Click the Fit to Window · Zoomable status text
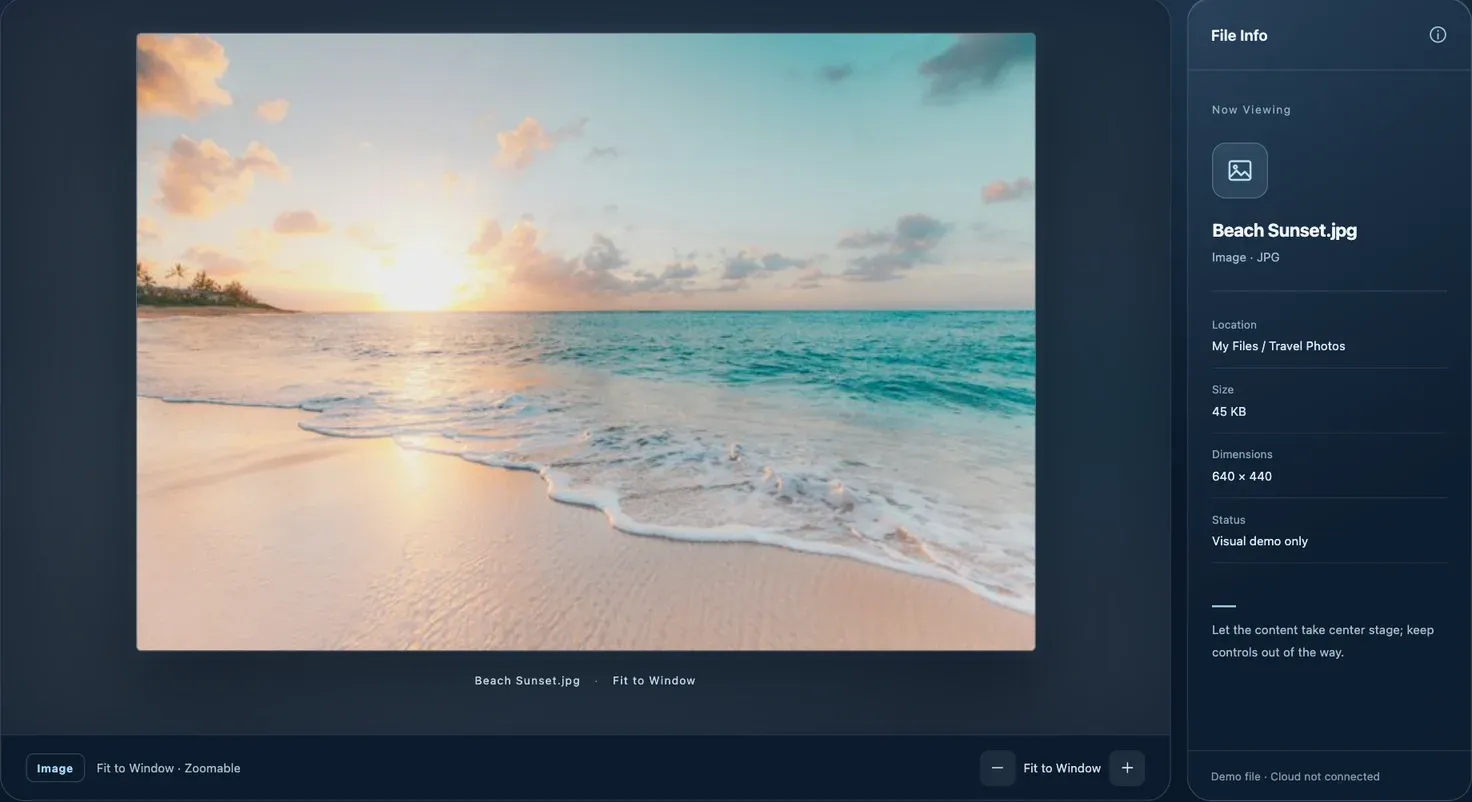 (x=168, y=768)
